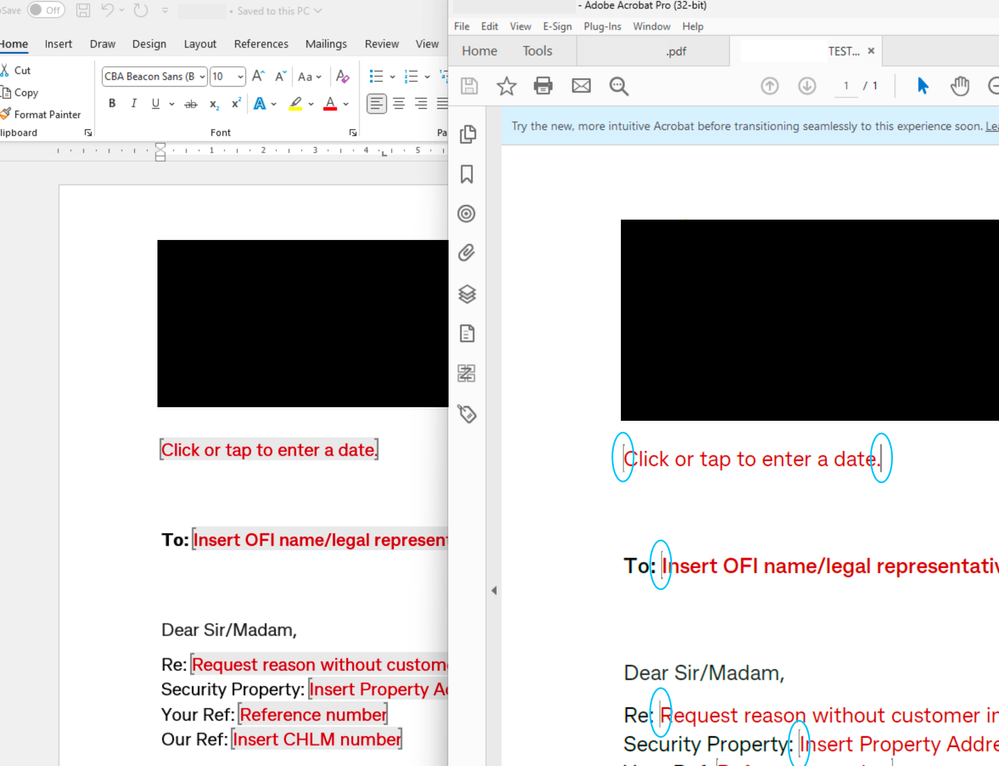This screenshot has height=766, width=999.
Task: Click the Insert CHLM number field
Action: (317, 739)
